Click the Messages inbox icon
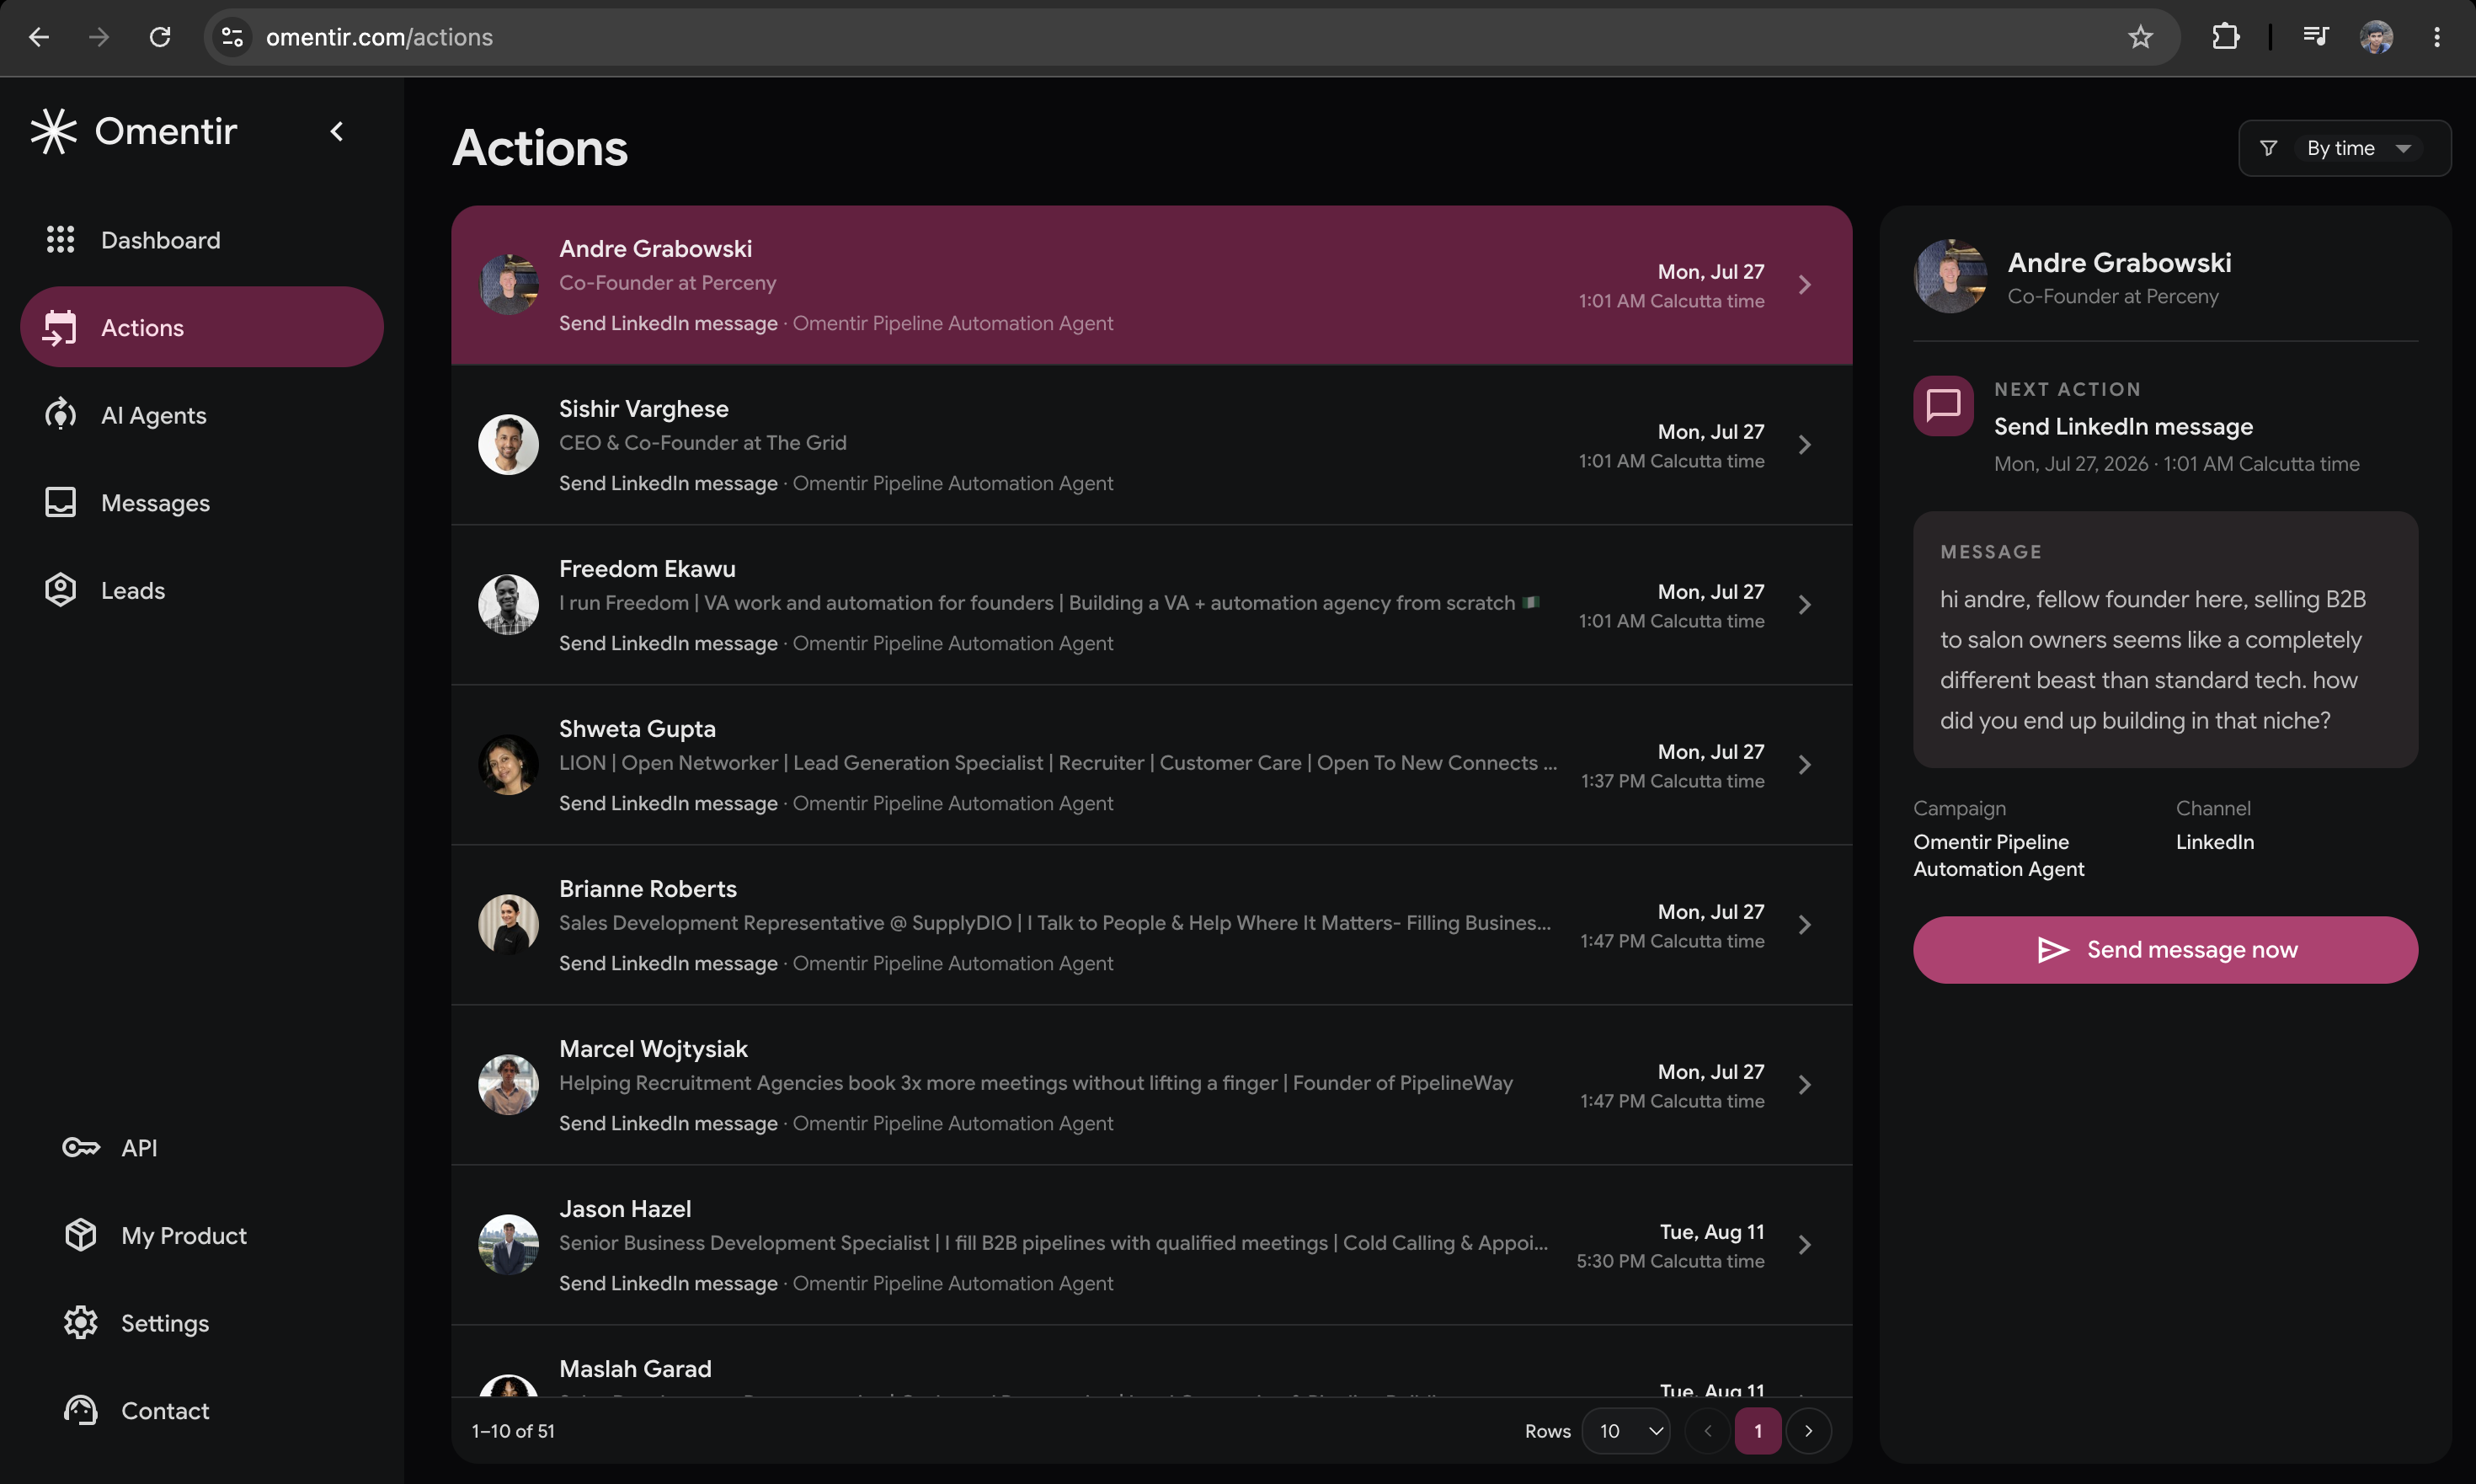Image resolution: width=2476 pixels, height=1484 pixels. (x=60, y=503)
